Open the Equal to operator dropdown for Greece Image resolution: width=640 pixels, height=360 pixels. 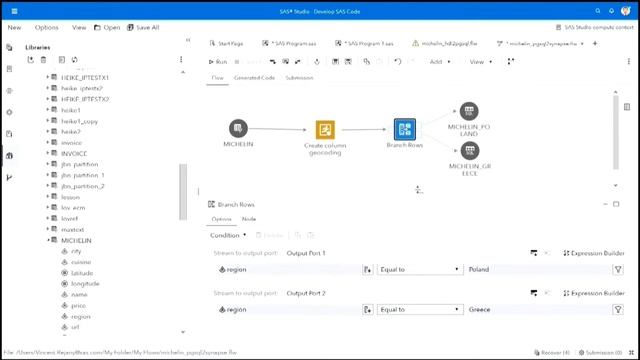coord(420,309)
